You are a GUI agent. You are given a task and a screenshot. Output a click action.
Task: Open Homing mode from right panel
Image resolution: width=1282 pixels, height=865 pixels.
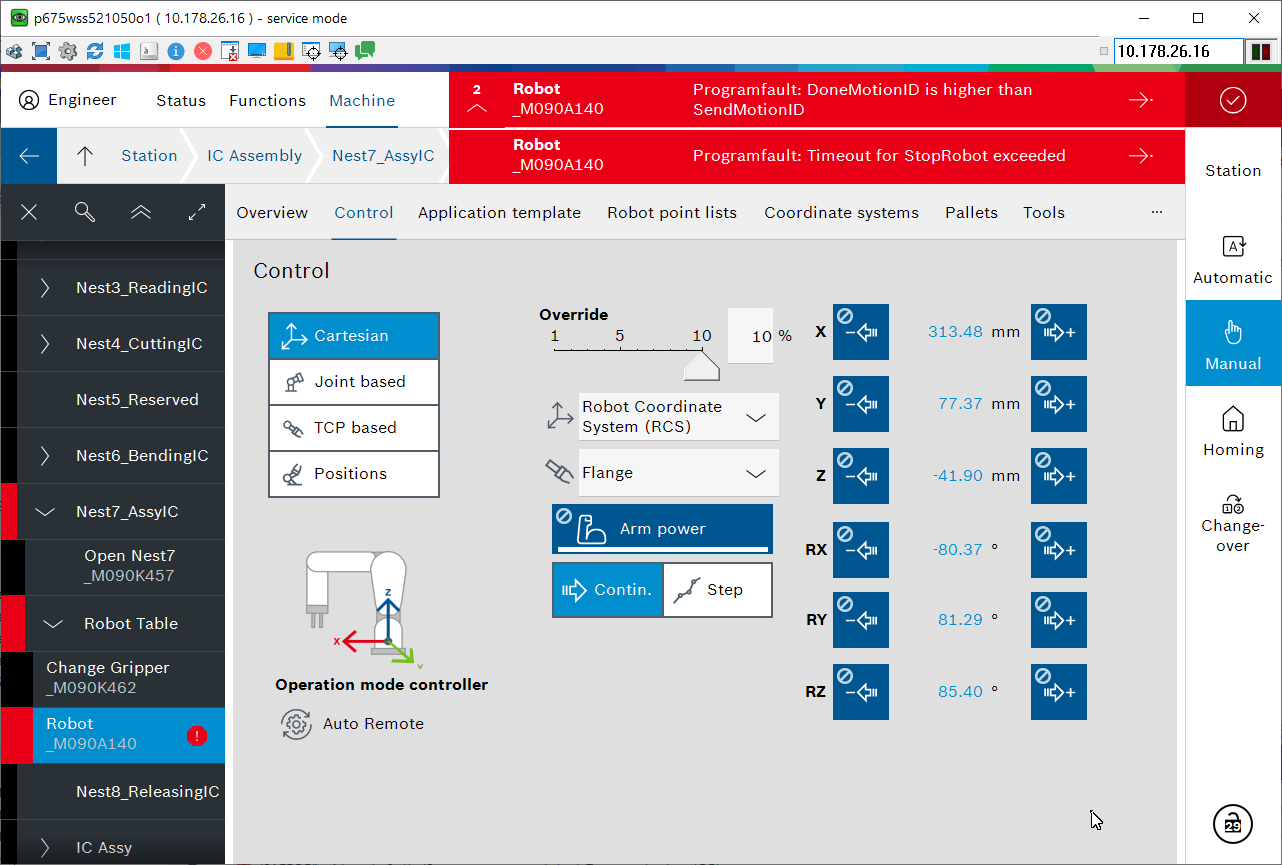[x=1233, y=431]
